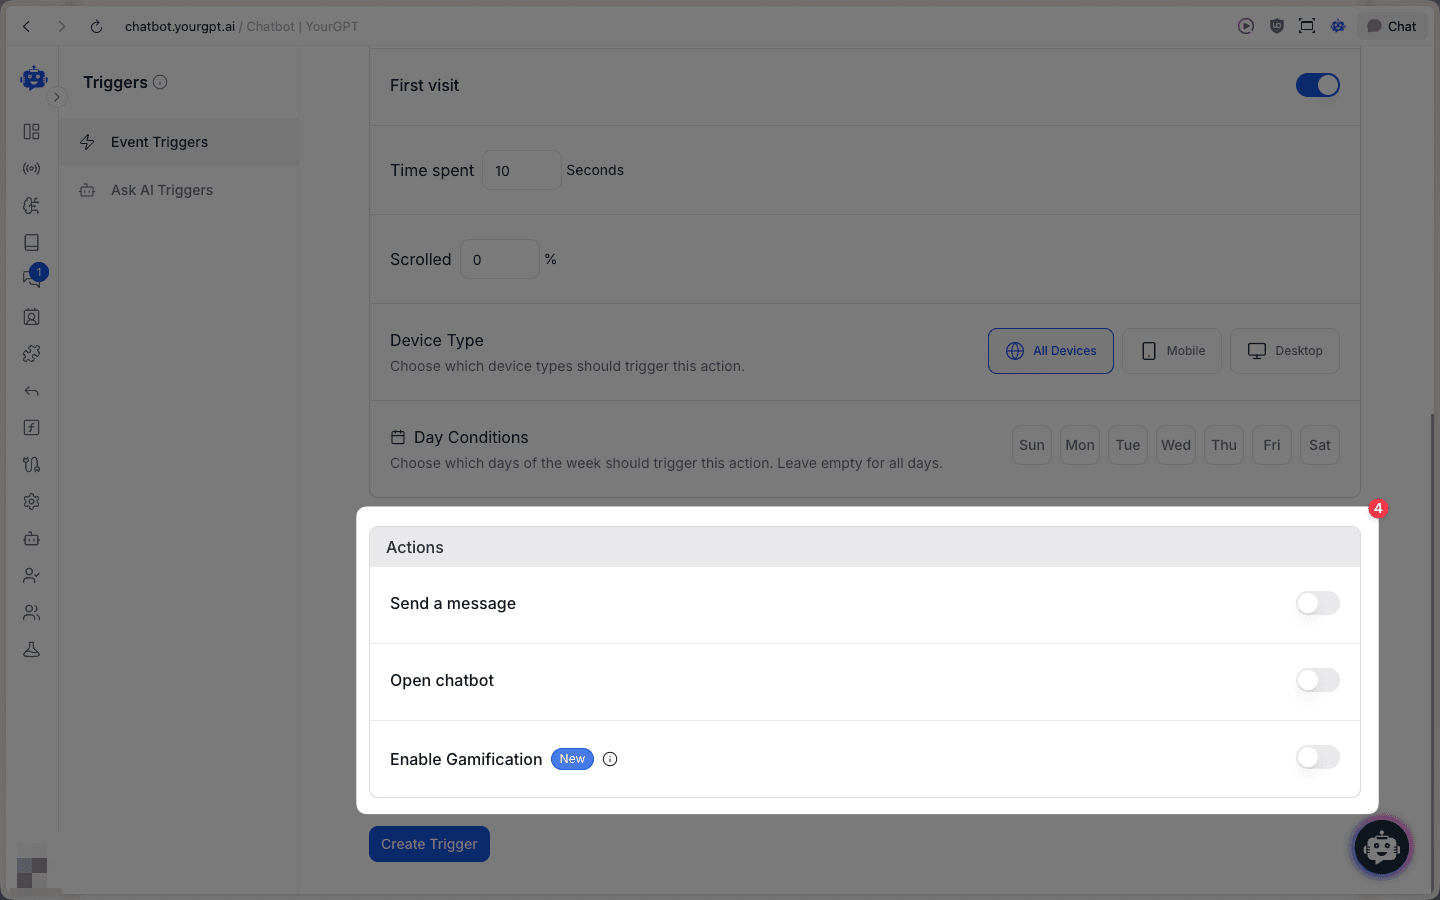Image resolution: width=1440 pixels, height=900 pixels.
Task: Open conversations icon with notification badge
Action: 32,279
